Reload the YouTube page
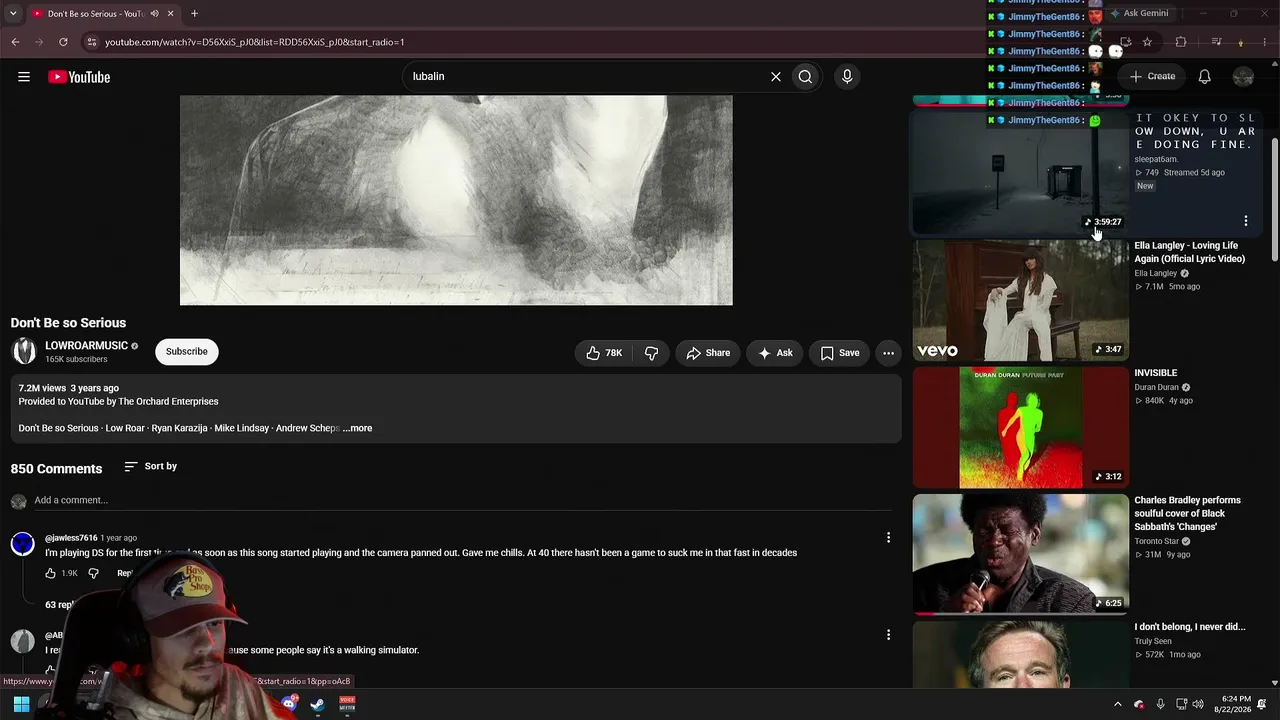This screenshot has height=720, width=1280. click(63, 42)
